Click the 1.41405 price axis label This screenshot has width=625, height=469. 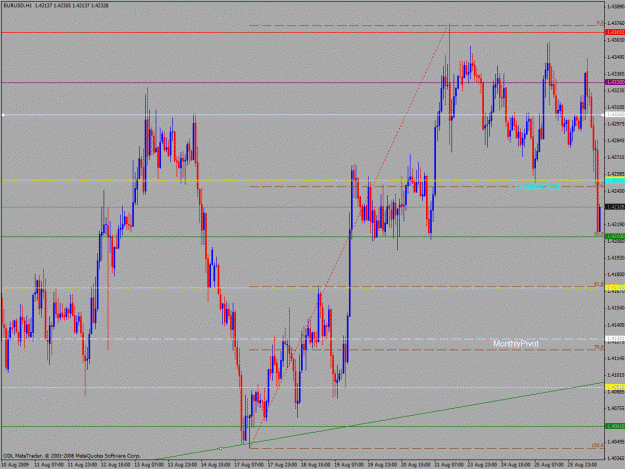click(x=616, y=325)
